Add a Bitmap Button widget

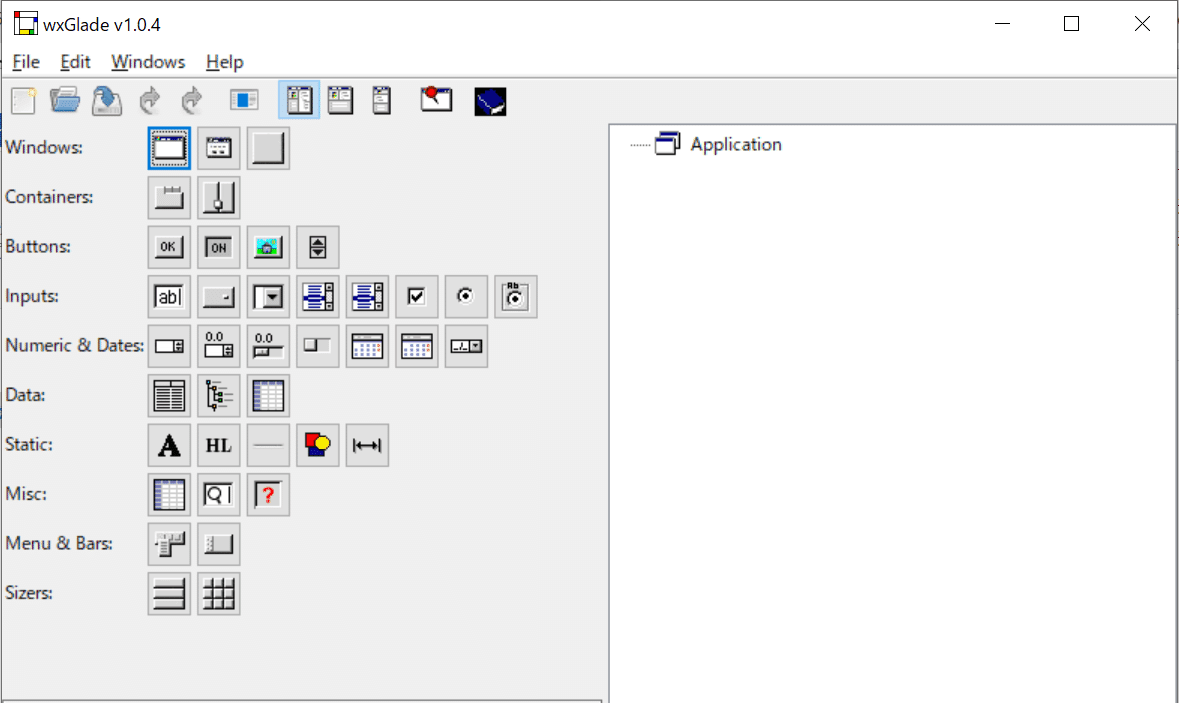click(x=268, y=247)
